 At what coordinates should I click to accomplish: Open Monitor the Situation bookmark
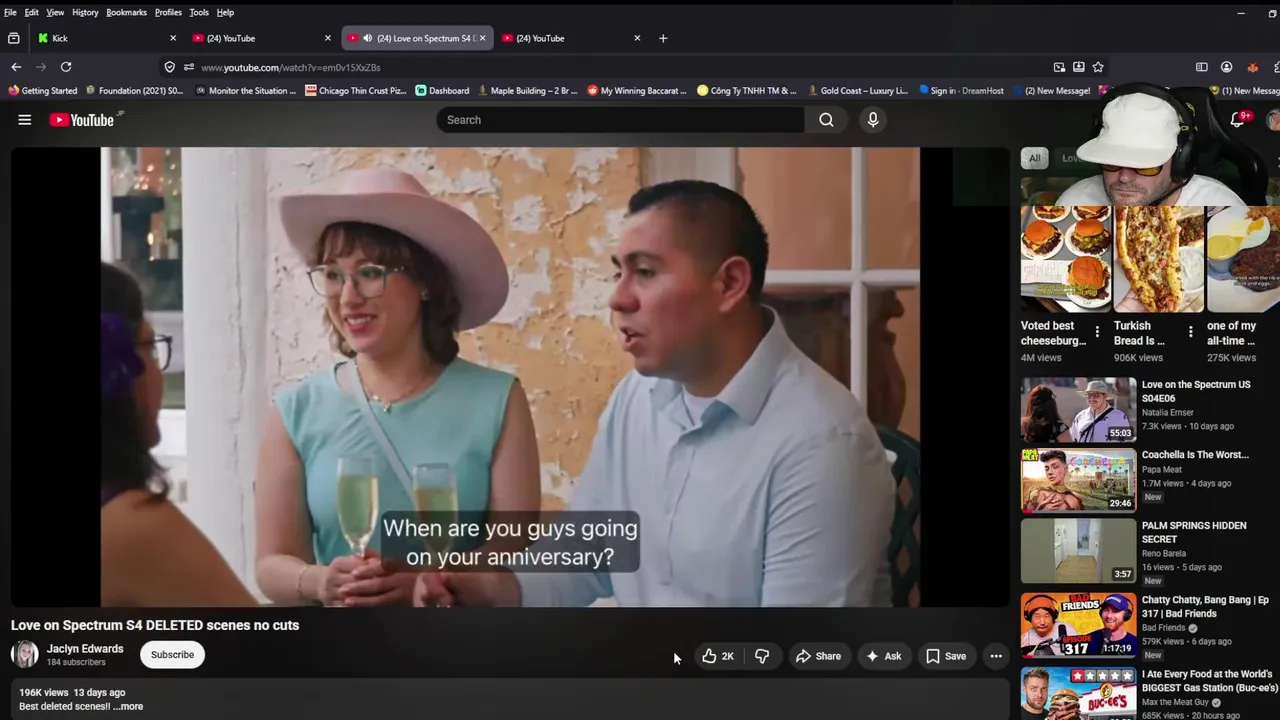246,90
